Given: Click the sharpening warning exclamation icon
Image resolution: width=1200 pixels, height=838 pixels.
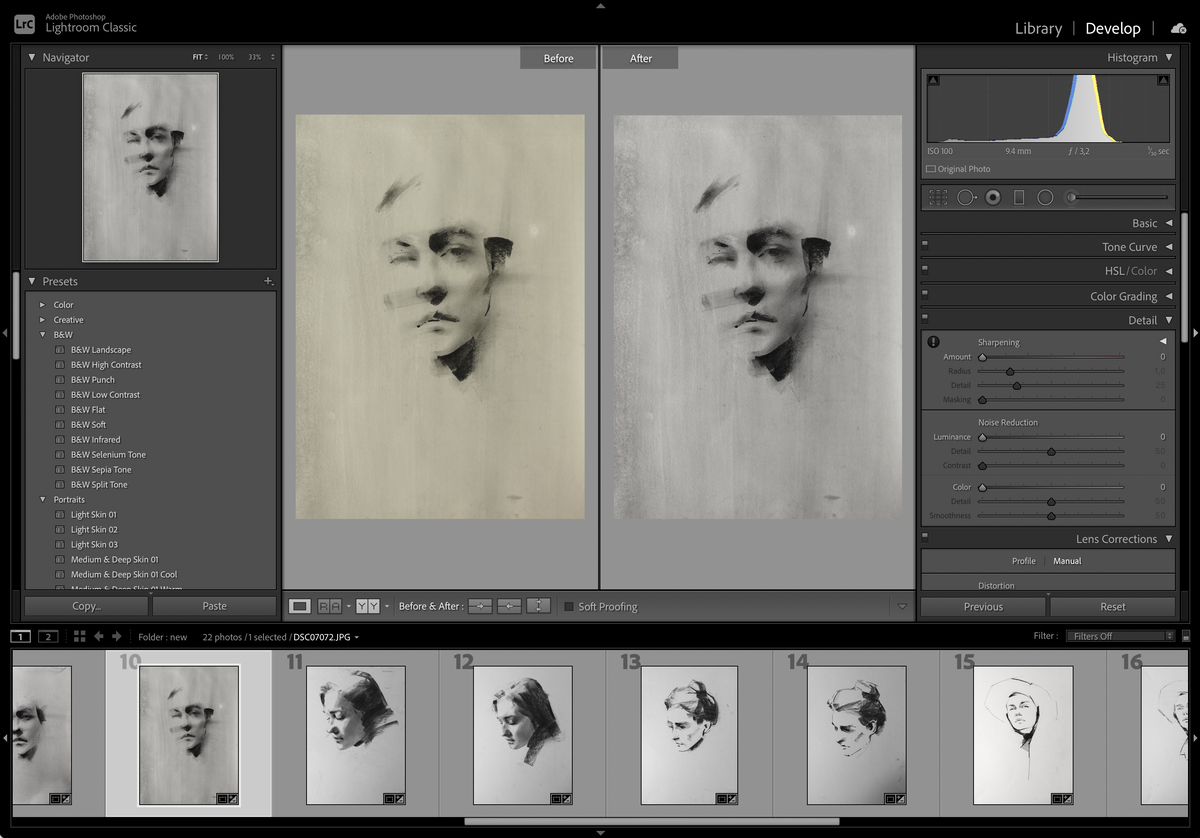Looking at the screenshot, I should coord(933,342).
